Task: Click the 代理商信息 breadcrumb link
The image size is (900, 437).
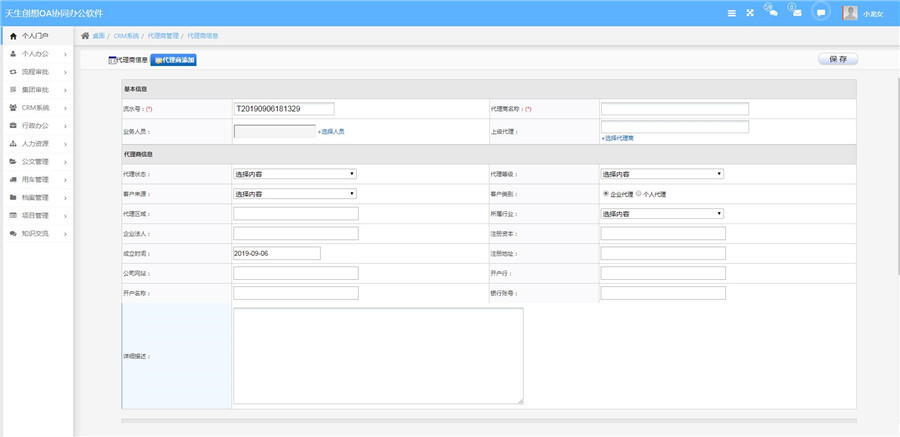Action: (x=203, y=36)
